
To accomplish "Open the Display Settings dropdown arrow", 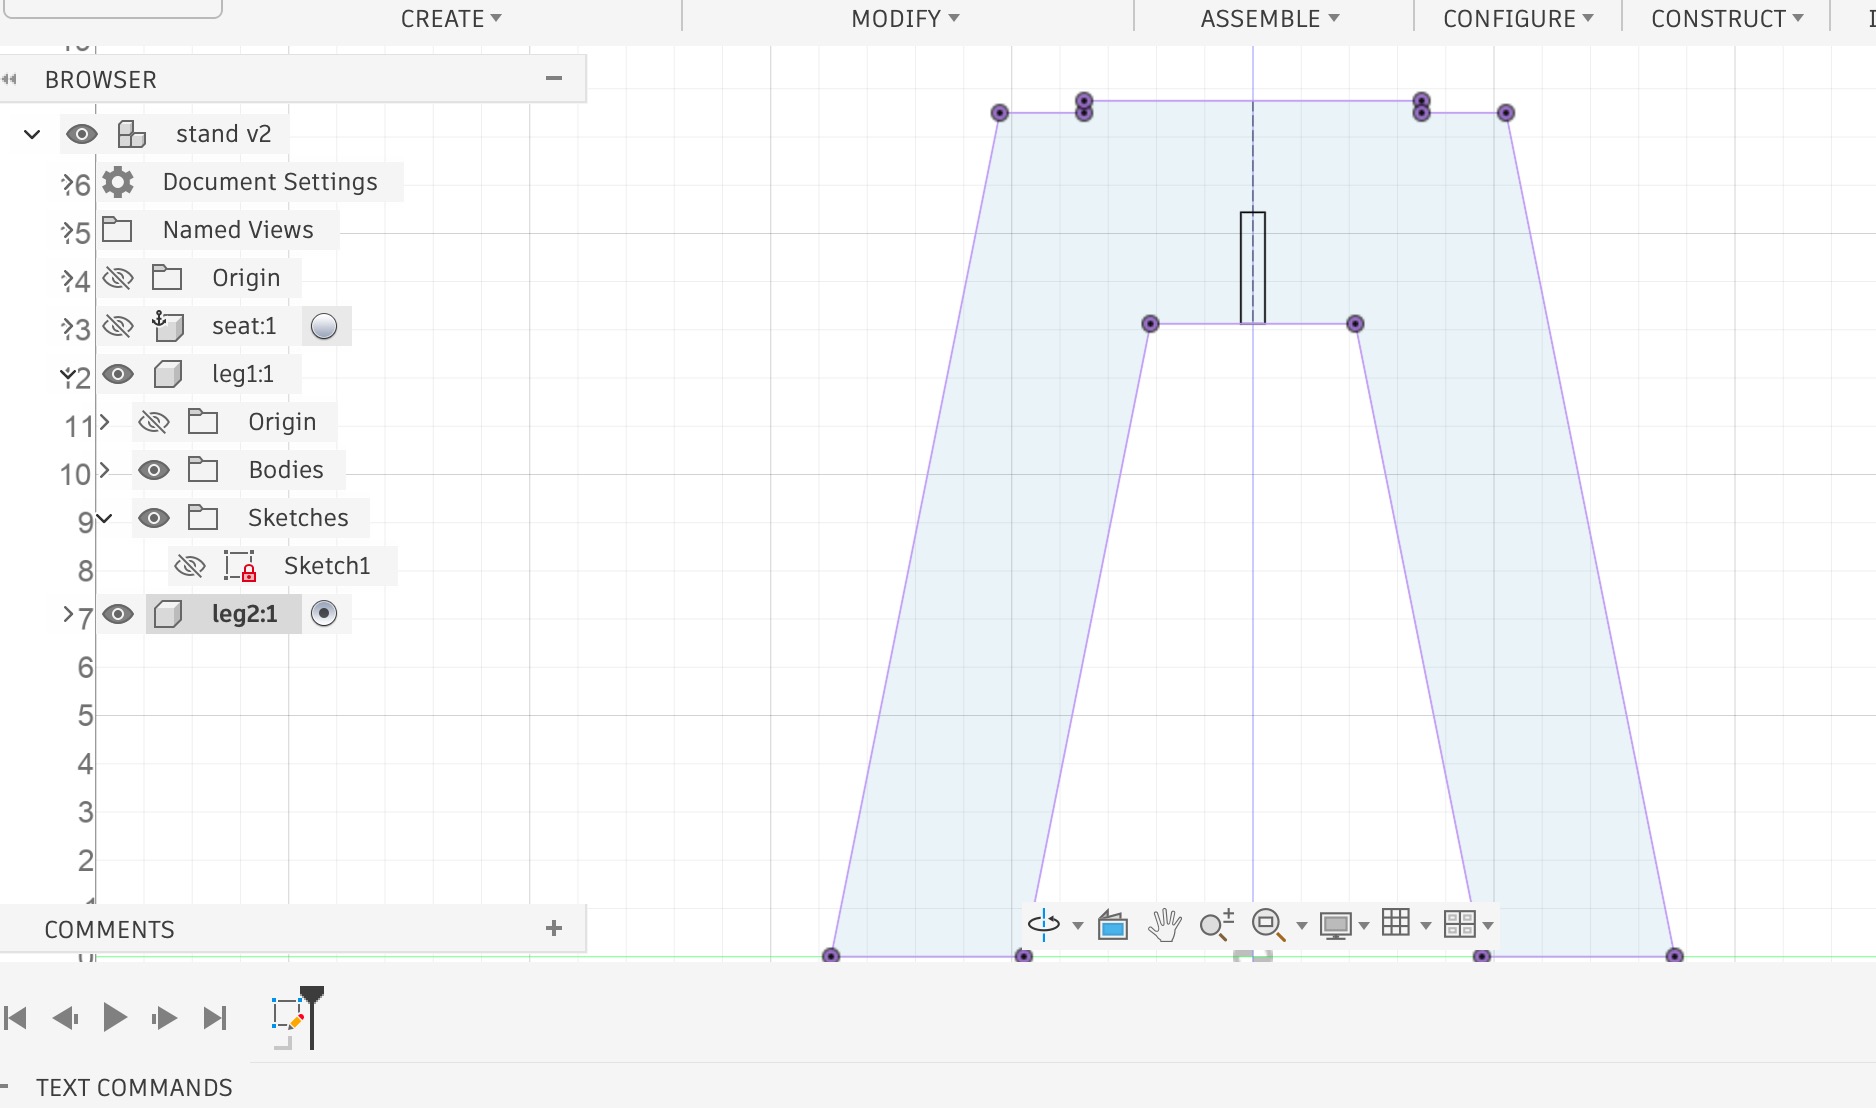I will pyautogui.click(x=1364, y=926).
